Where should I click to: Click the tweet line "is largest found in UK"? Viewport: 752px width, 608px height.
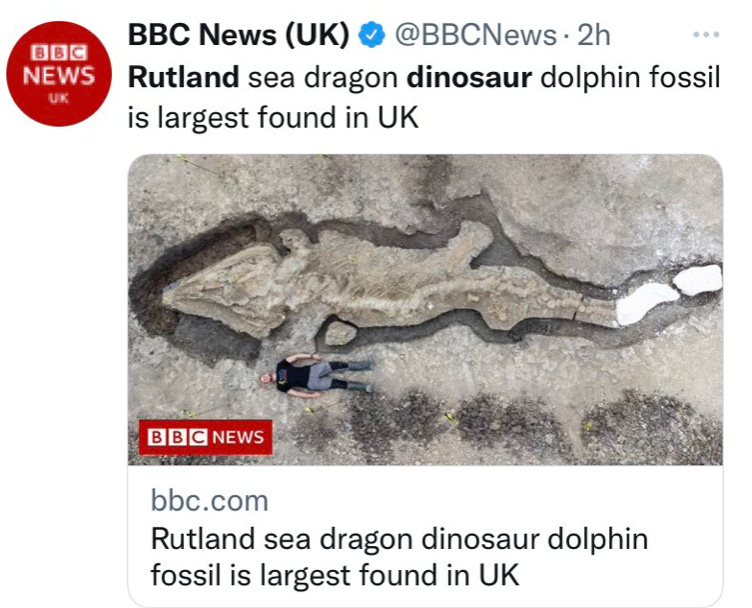[273, 117]
